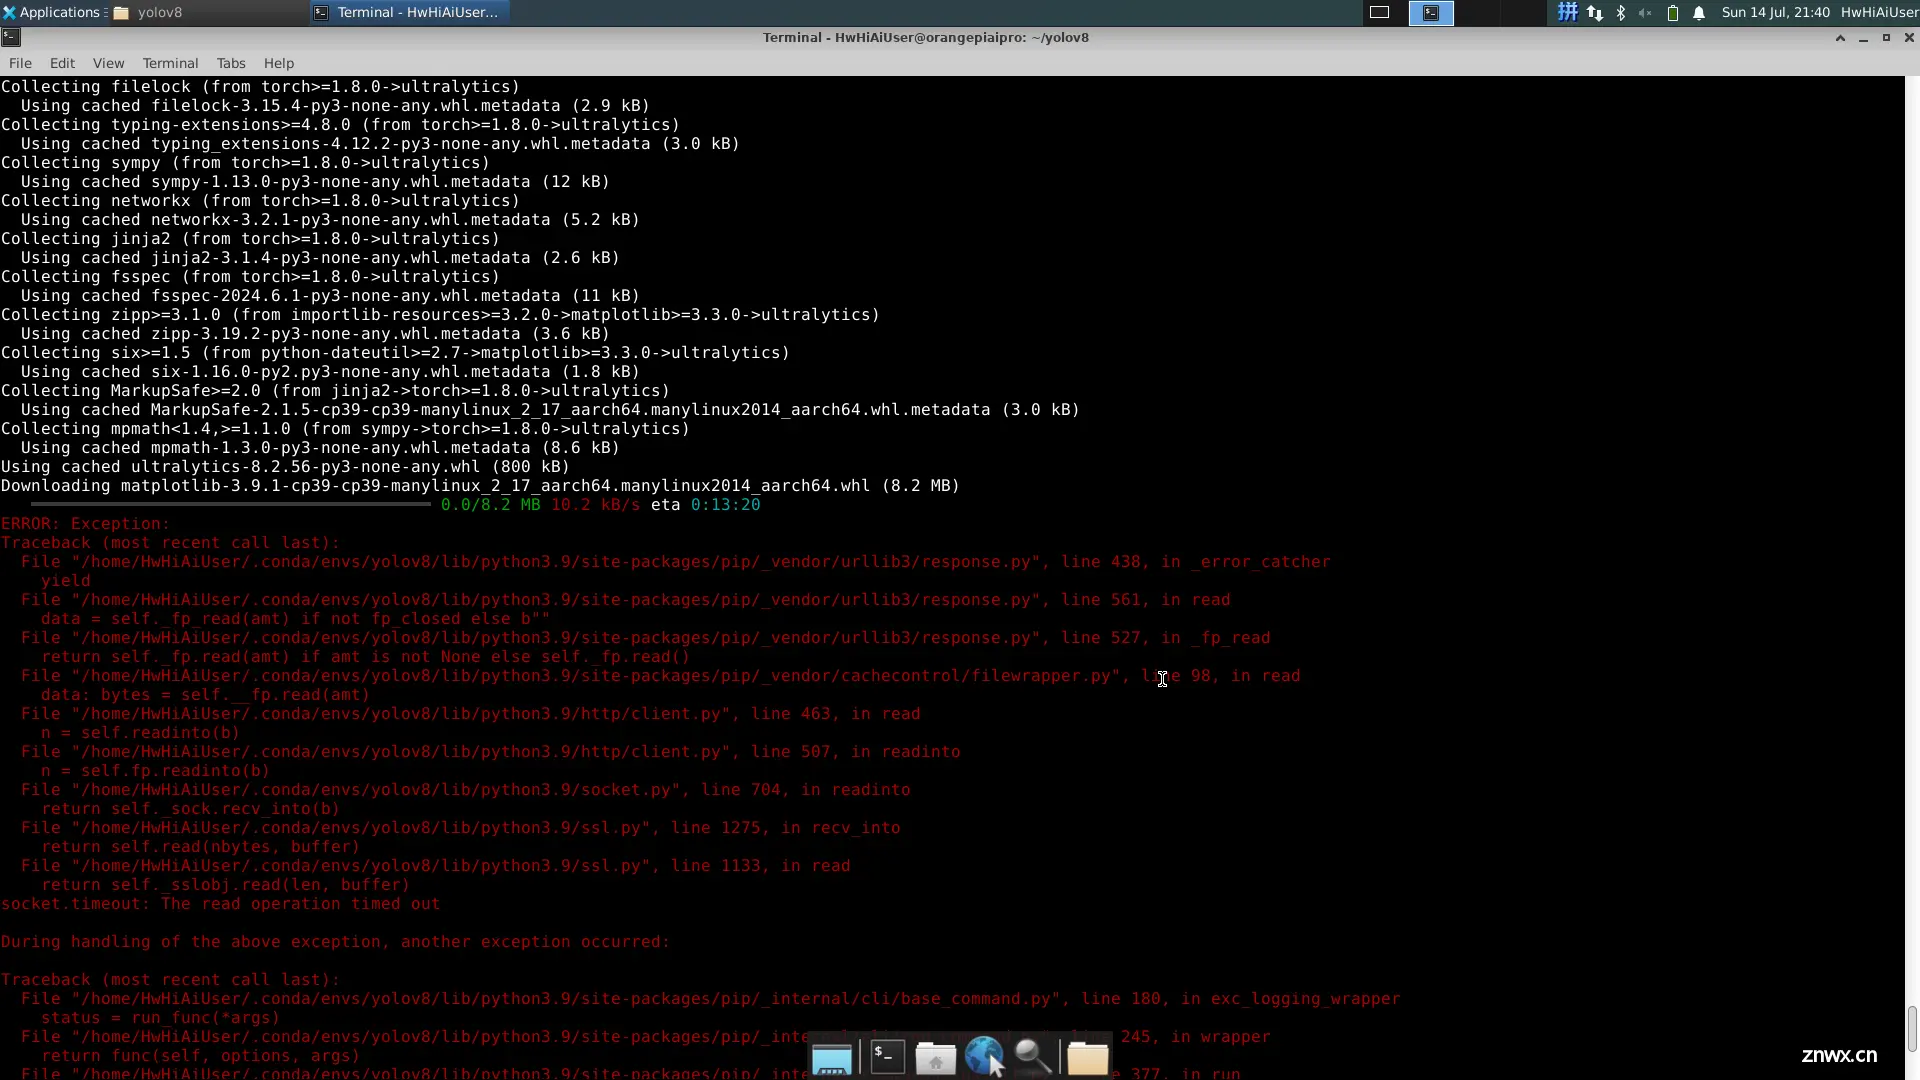Click 'Using cached MarkupSafe-2.1.5' line
1920x1080 pixels.
pyautogui.click(x=550, y=410)
